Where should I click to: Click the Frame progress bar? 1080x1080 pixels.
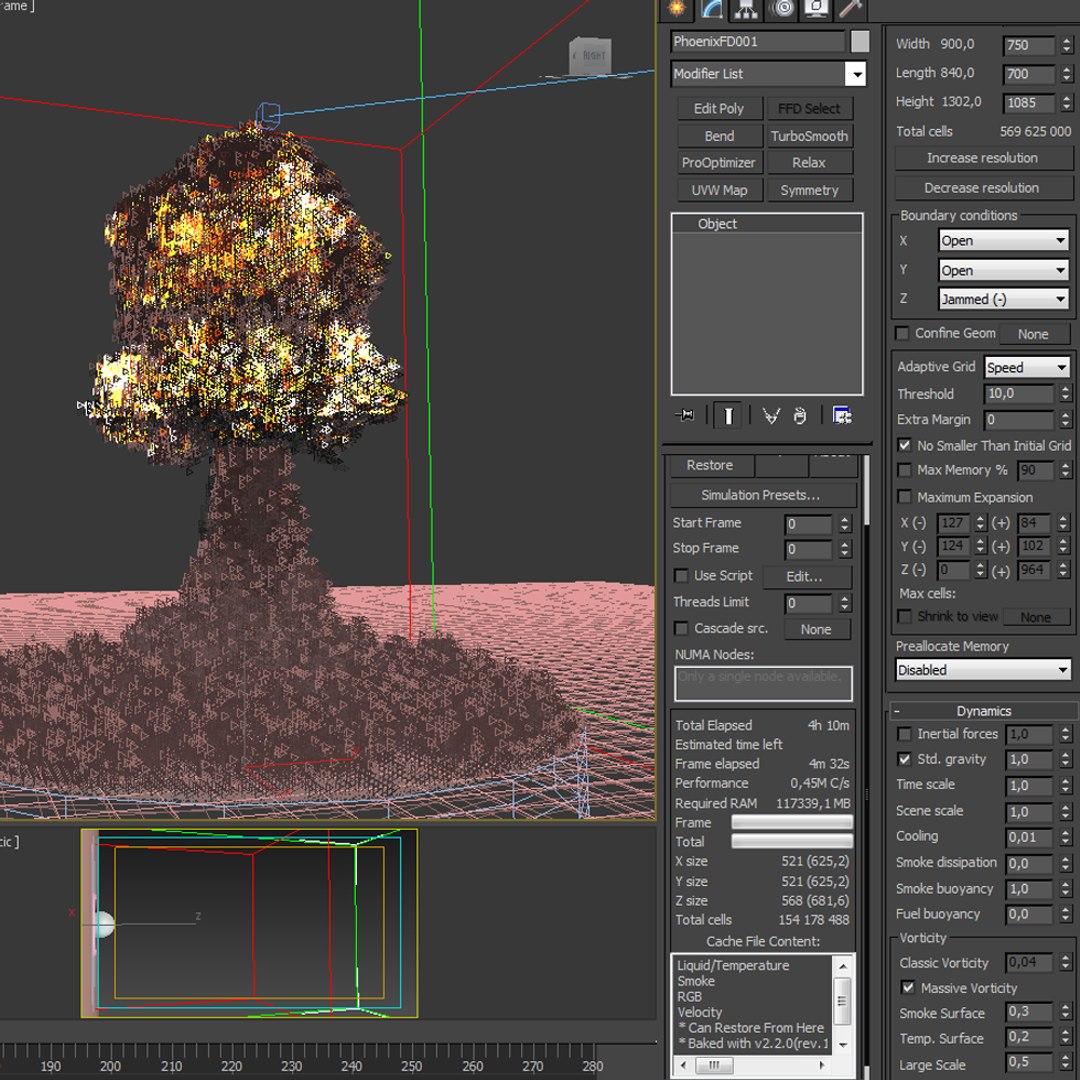pyautogui.click(x=792, y=822)
